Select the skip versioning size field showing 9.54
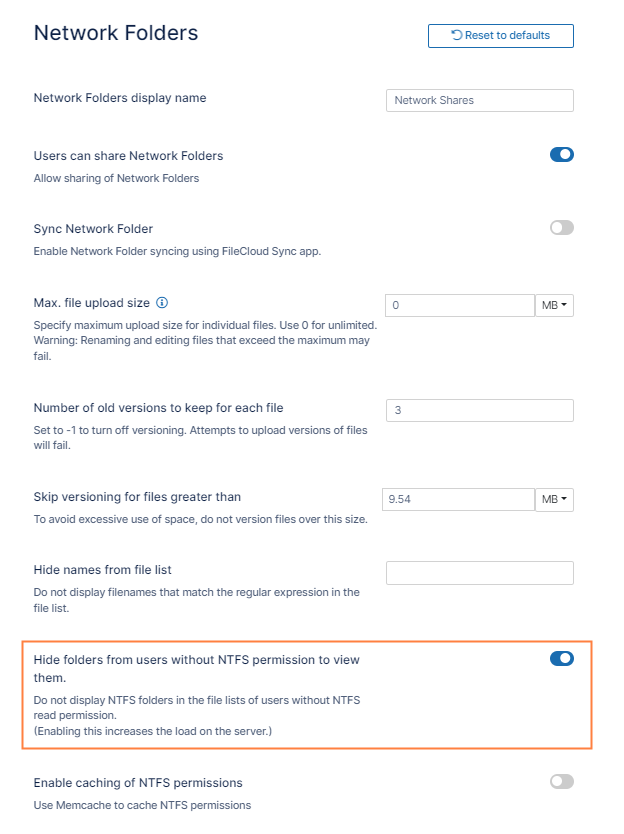 pos(460,499)
